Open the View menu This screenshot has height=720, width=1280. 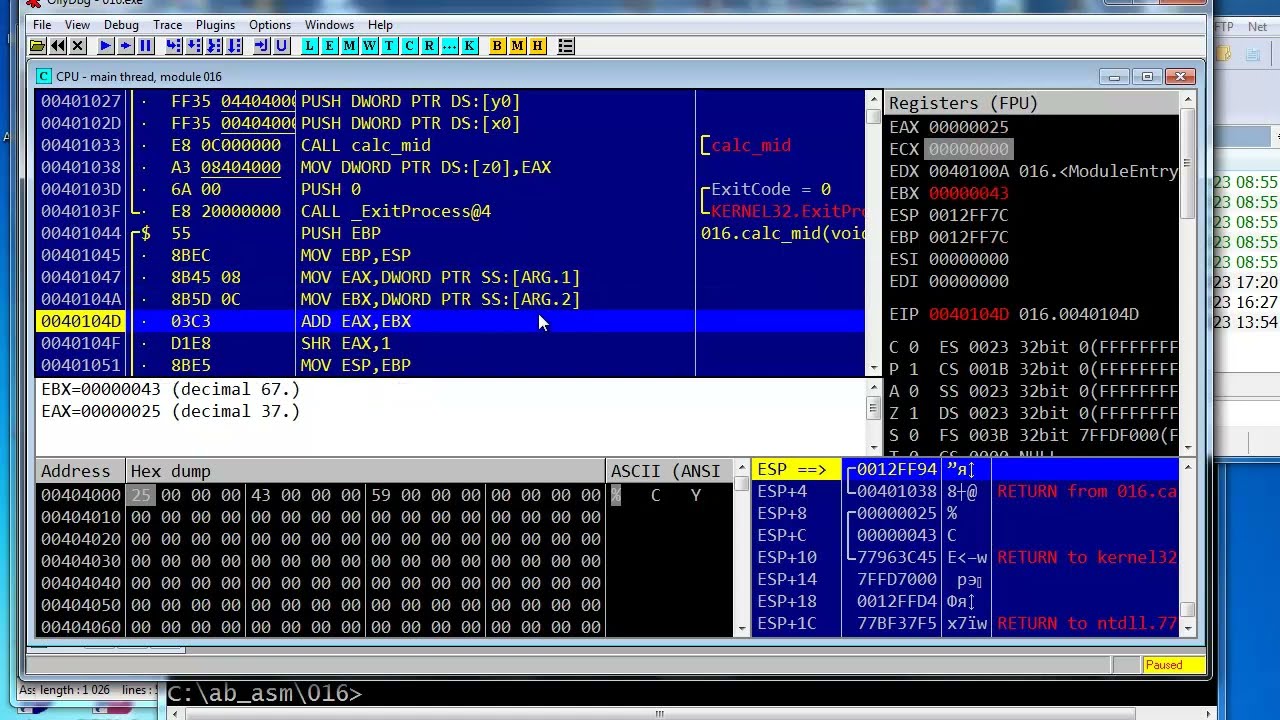pos(77,25)
